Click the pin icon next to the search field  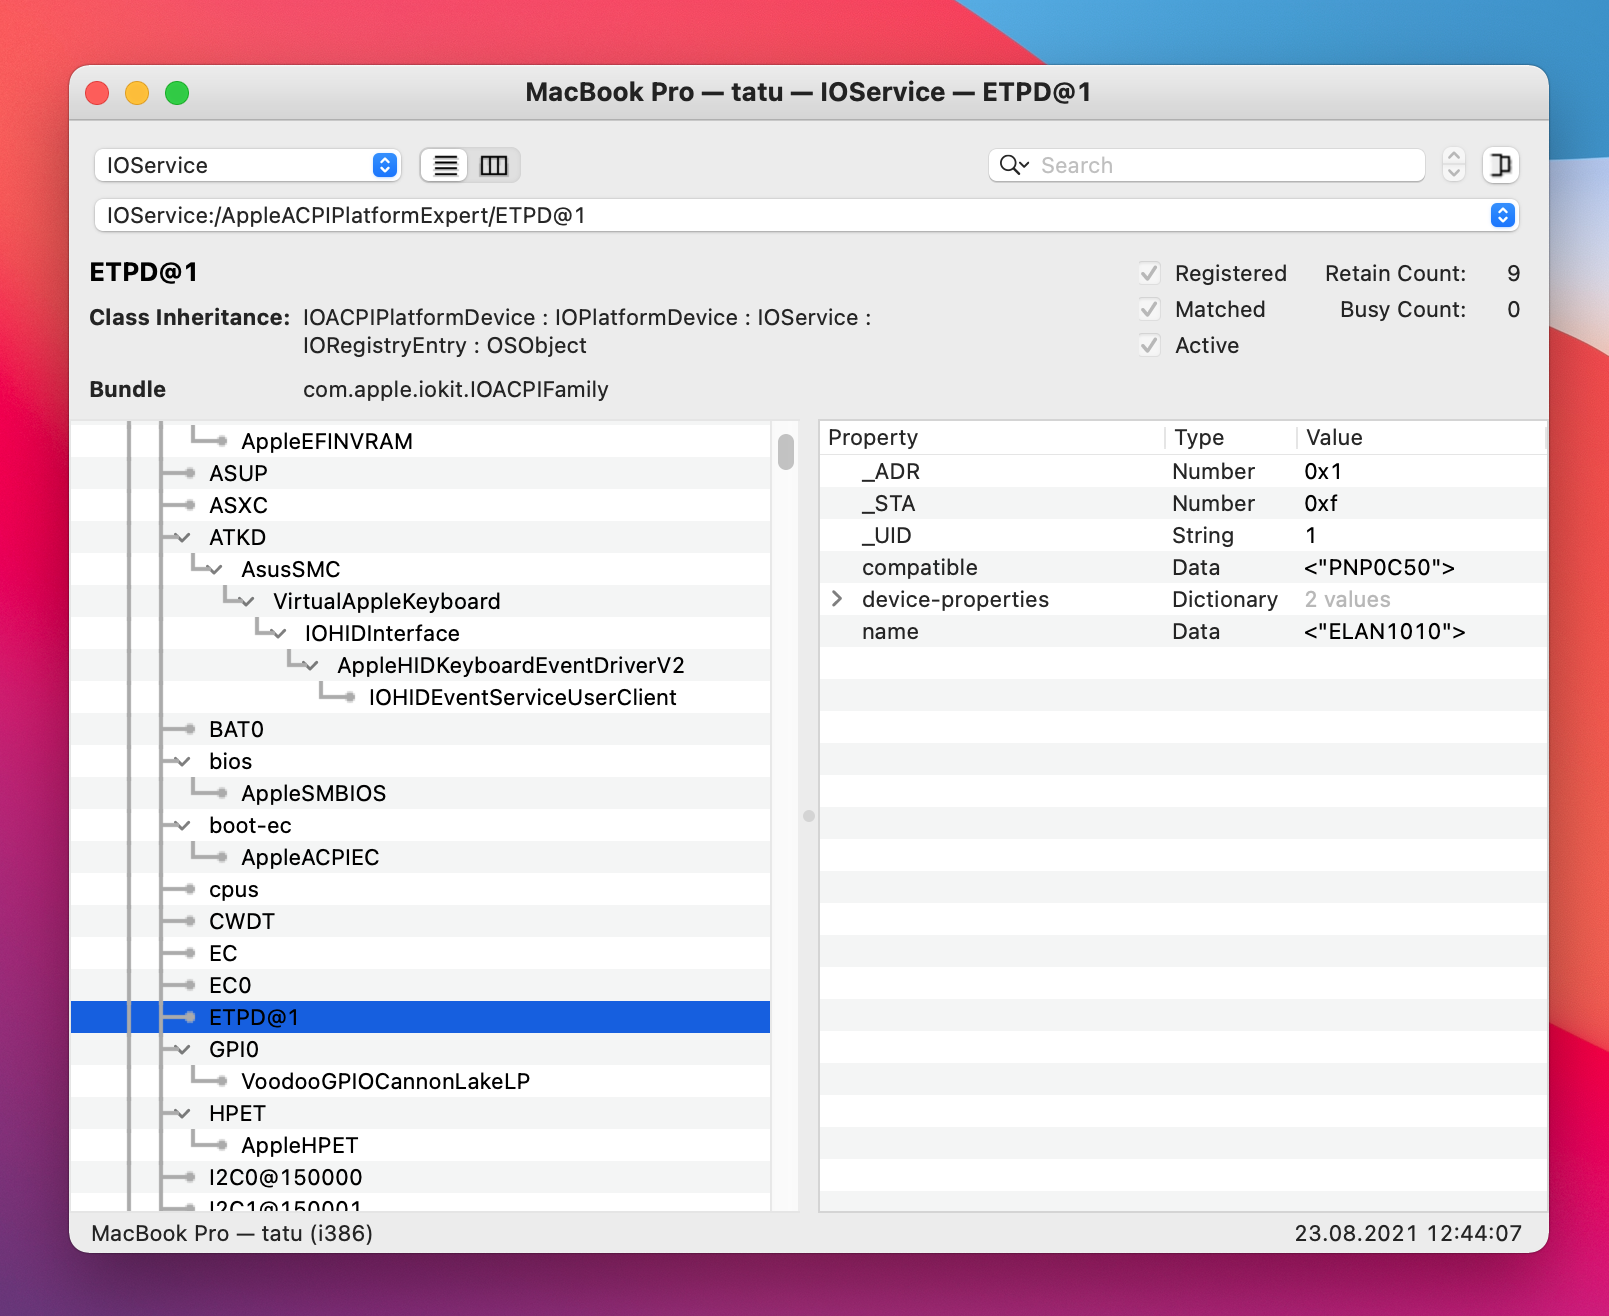1500,165
